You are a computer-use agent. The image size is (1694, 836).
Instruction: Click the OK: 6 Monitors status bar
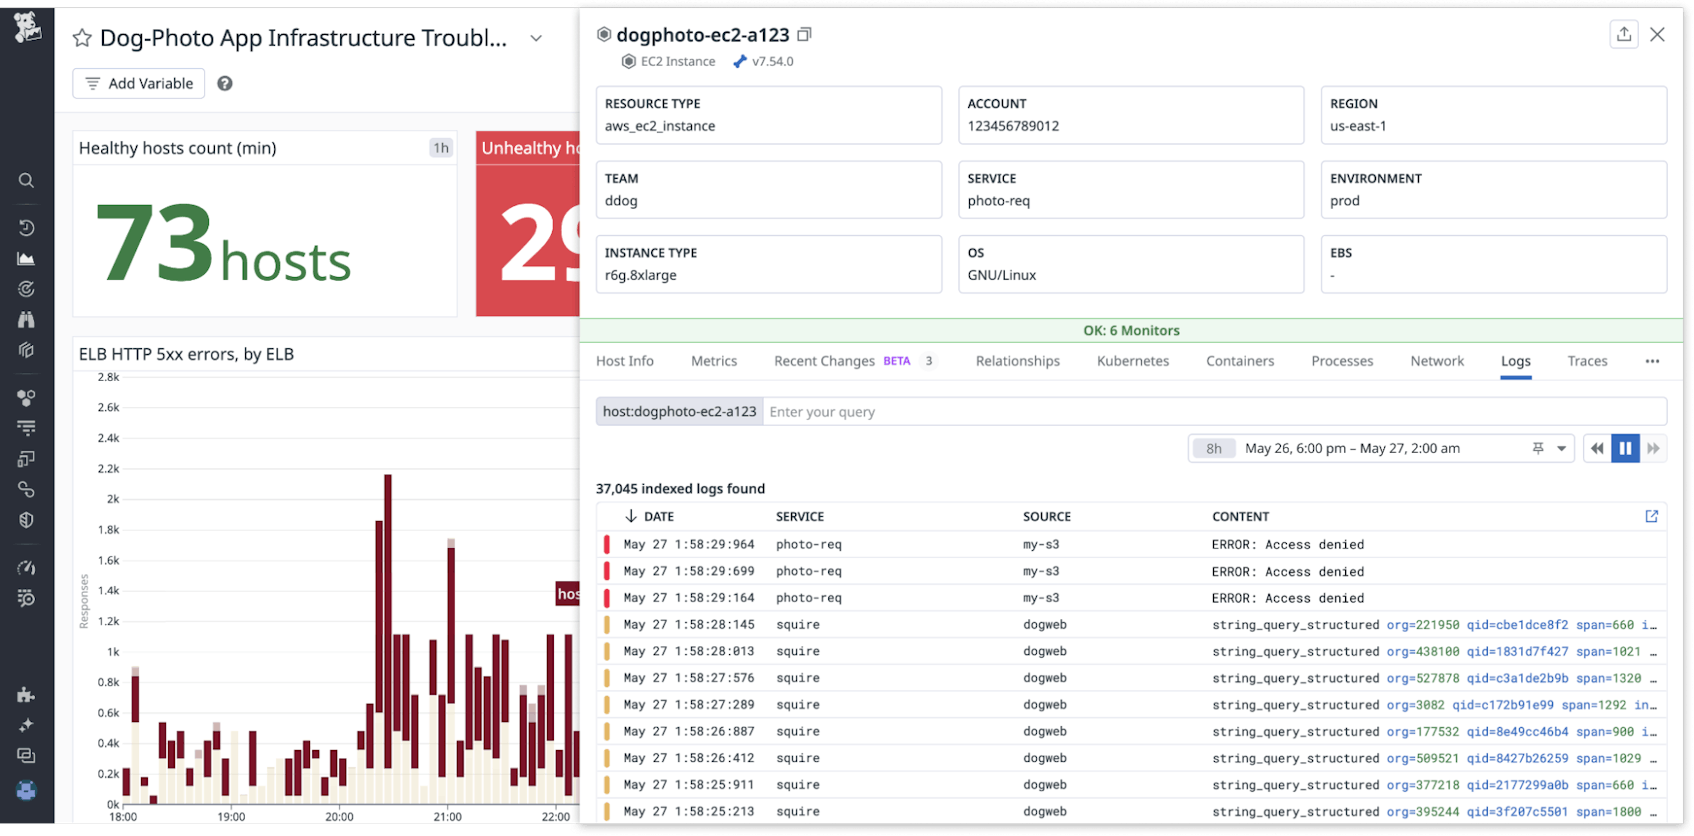(x=1130, y=331)
